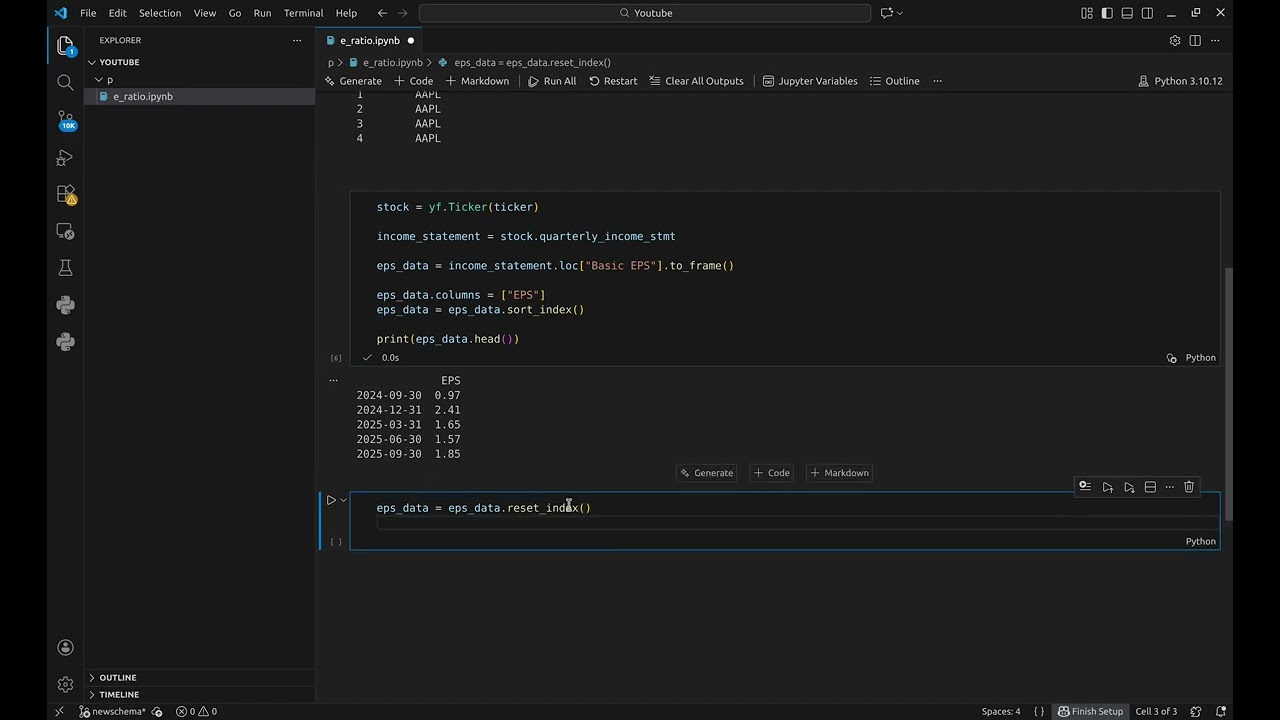Open the Remote Explorer view in the activity bar
The image size is (1280, 720).
tap(65, 231)
